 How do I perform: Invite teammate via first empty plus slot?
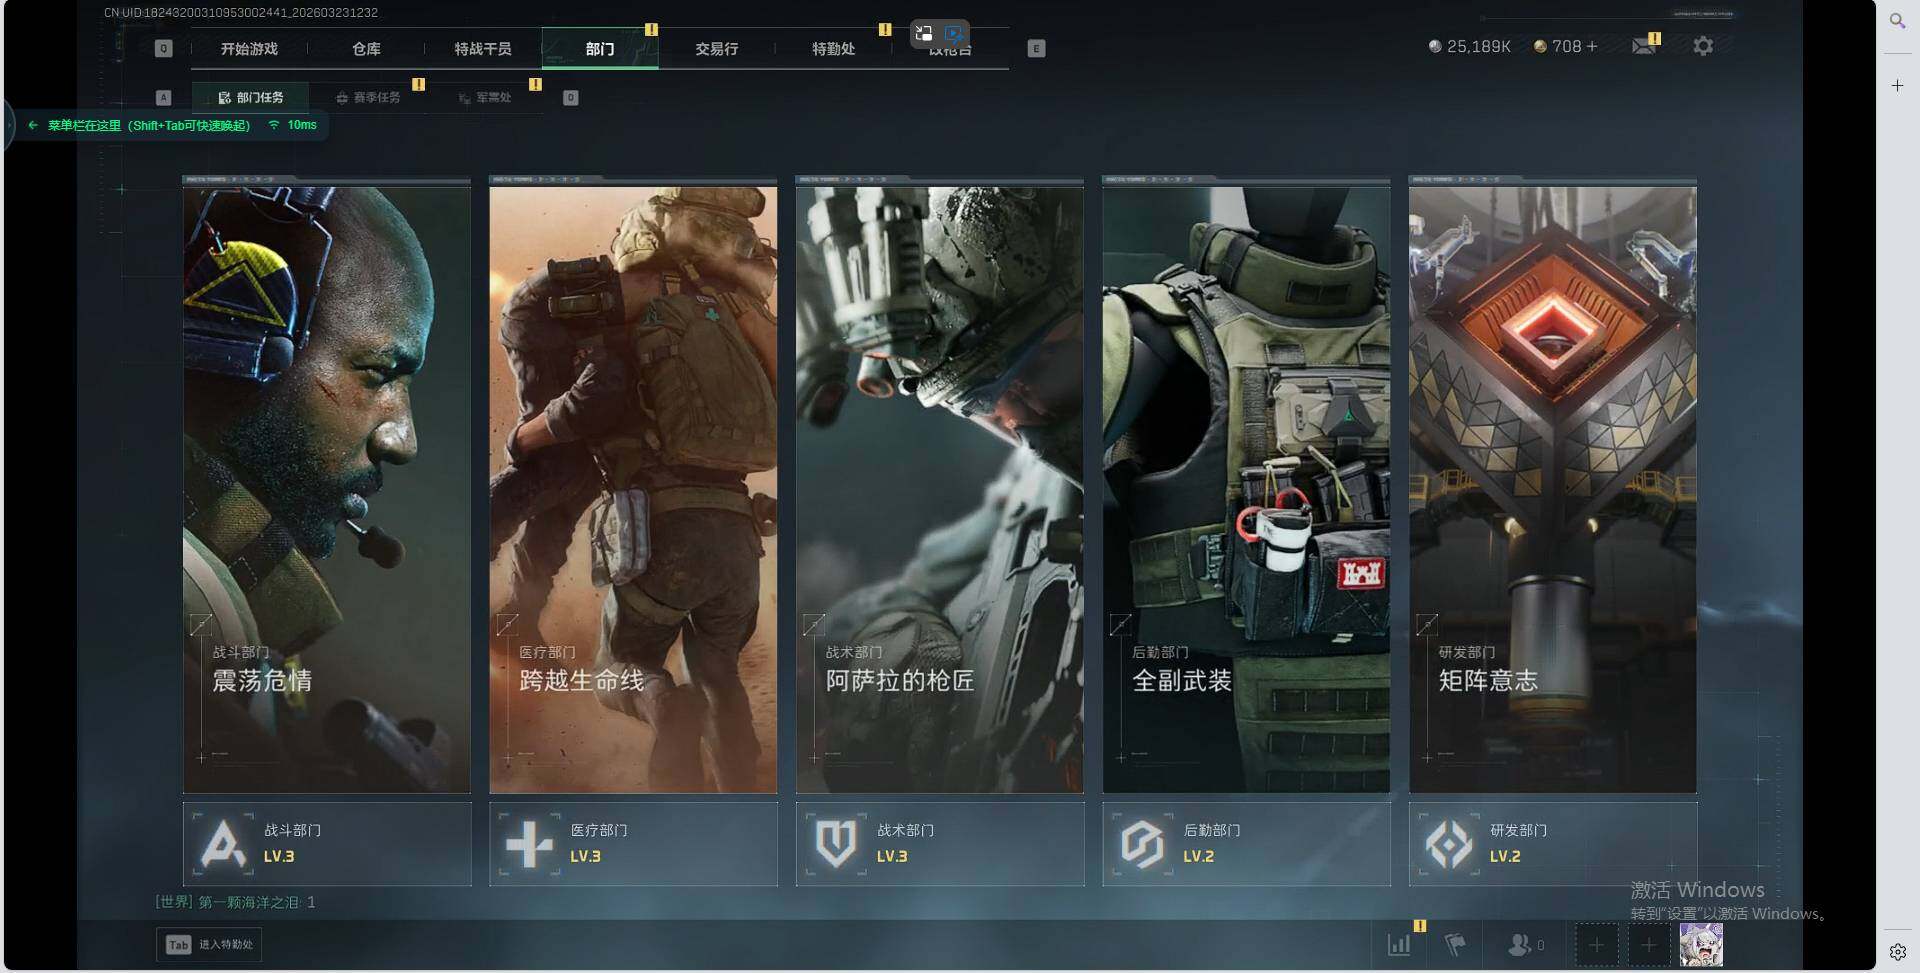pyautogui.click(x=1596, y=945)
